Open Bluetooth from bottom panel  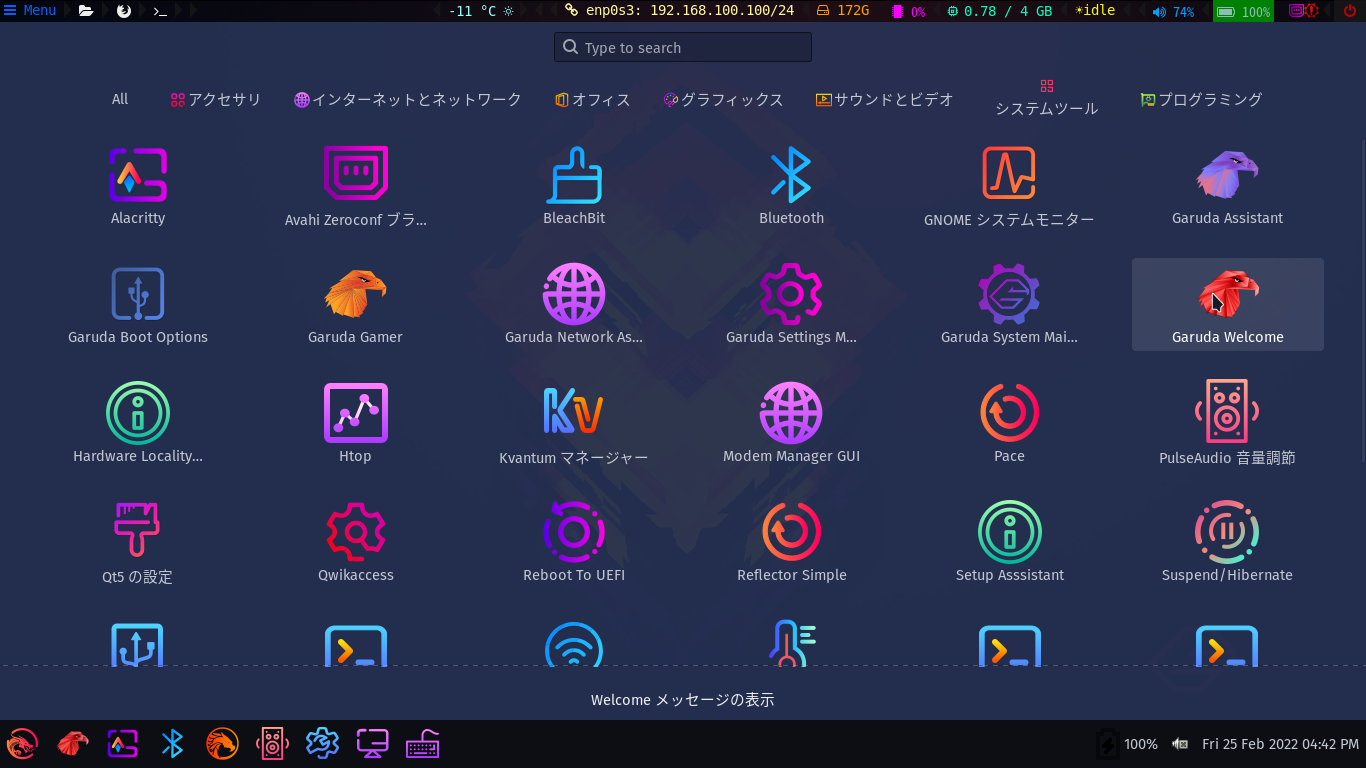click(x=172, y=743)
